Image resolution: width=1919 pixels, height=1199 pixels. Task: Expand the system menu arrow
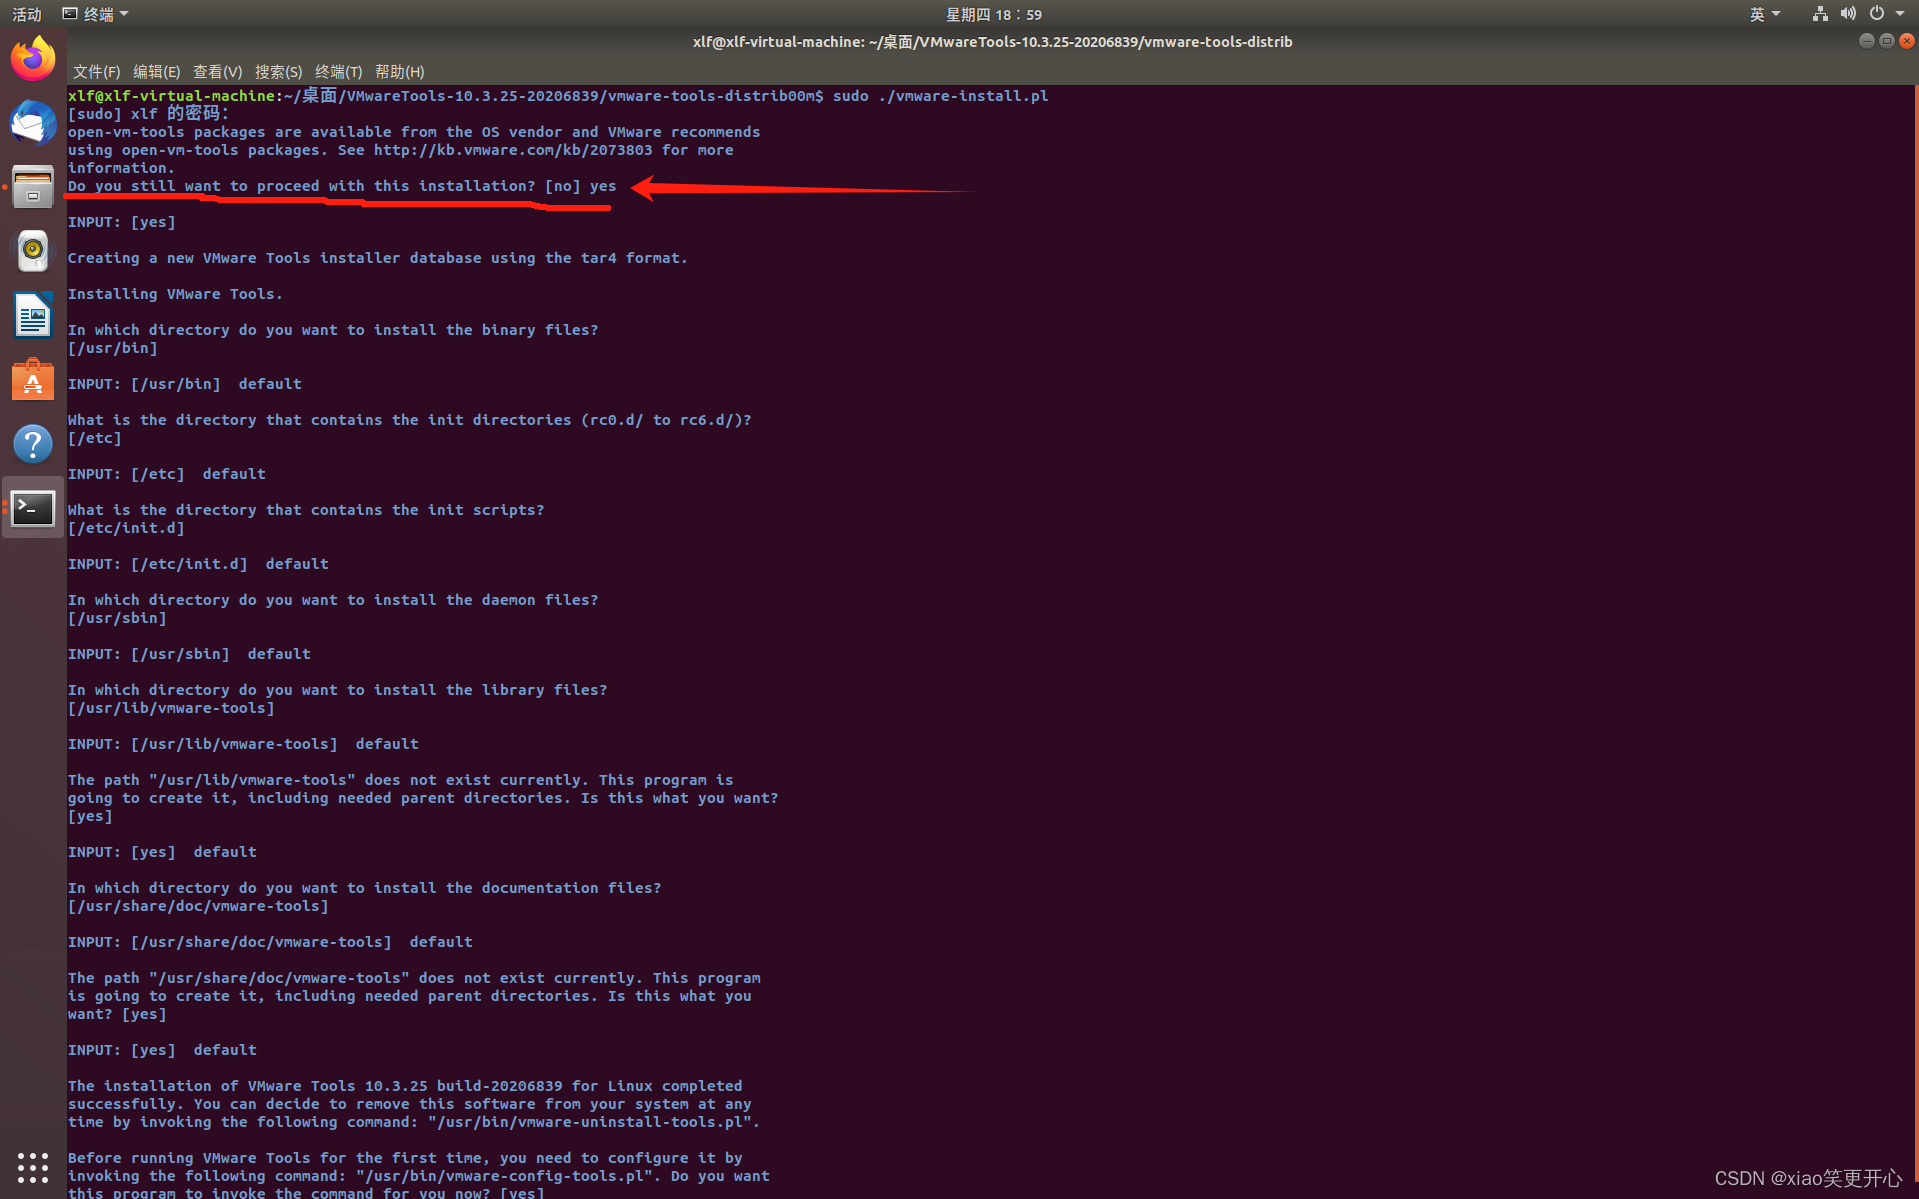click(x=1900, y=14)
